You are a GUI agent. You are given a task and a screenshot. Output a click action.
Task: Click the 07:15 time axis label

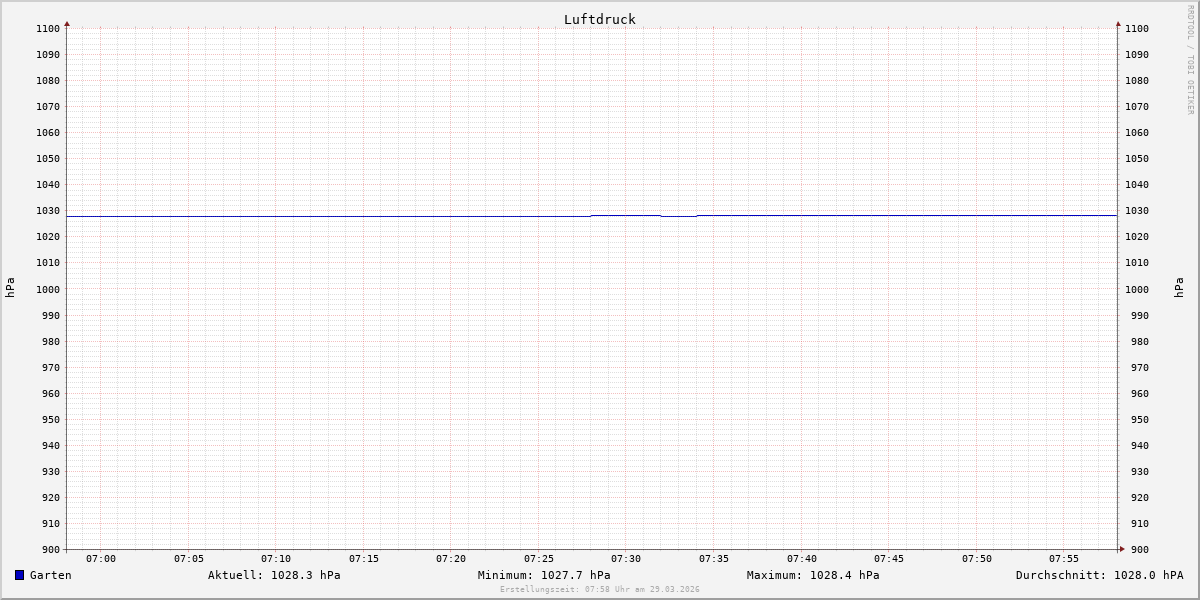click(x=364, y=559)
